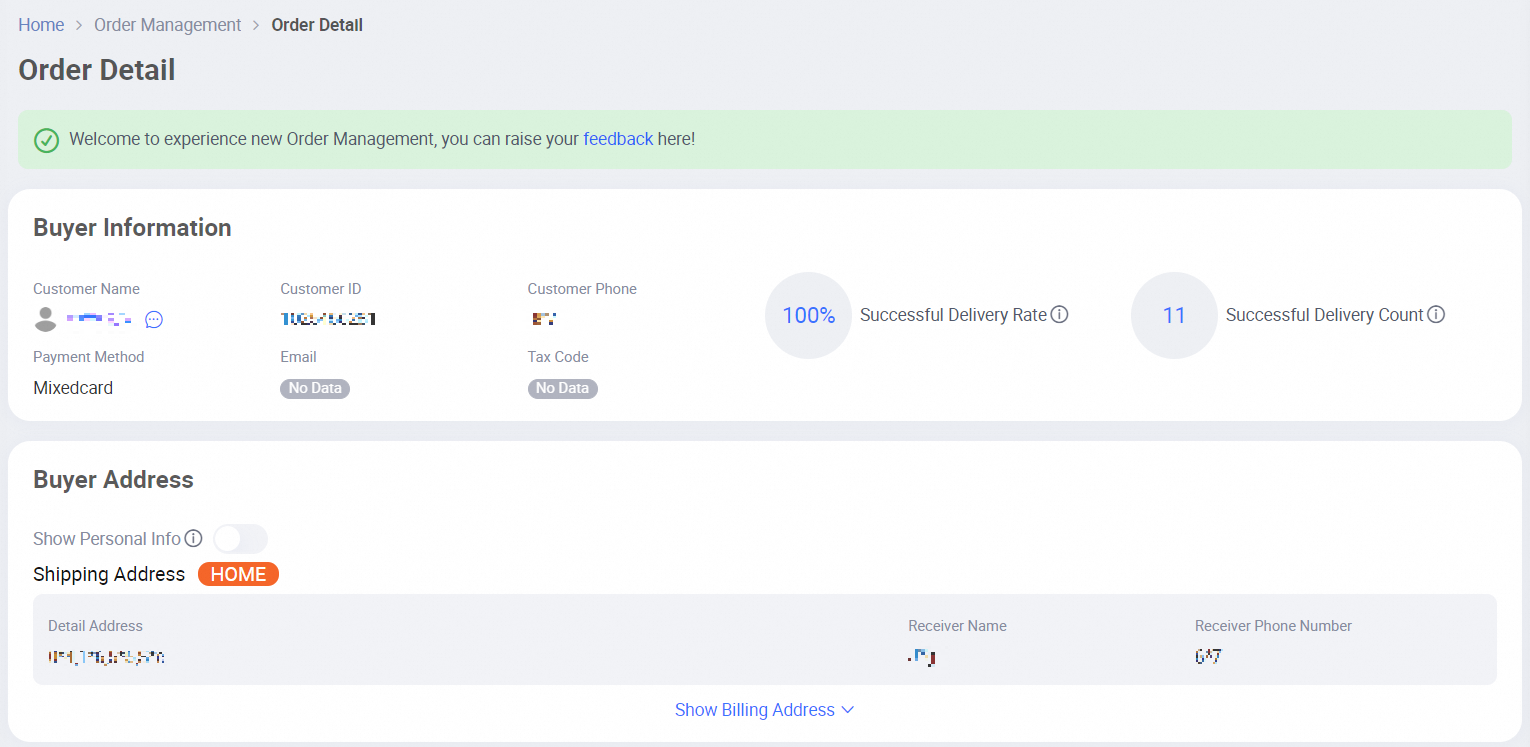Click the Show Billing Address text
Screen dimensions: 1530x747
click(x=754, y=710)
